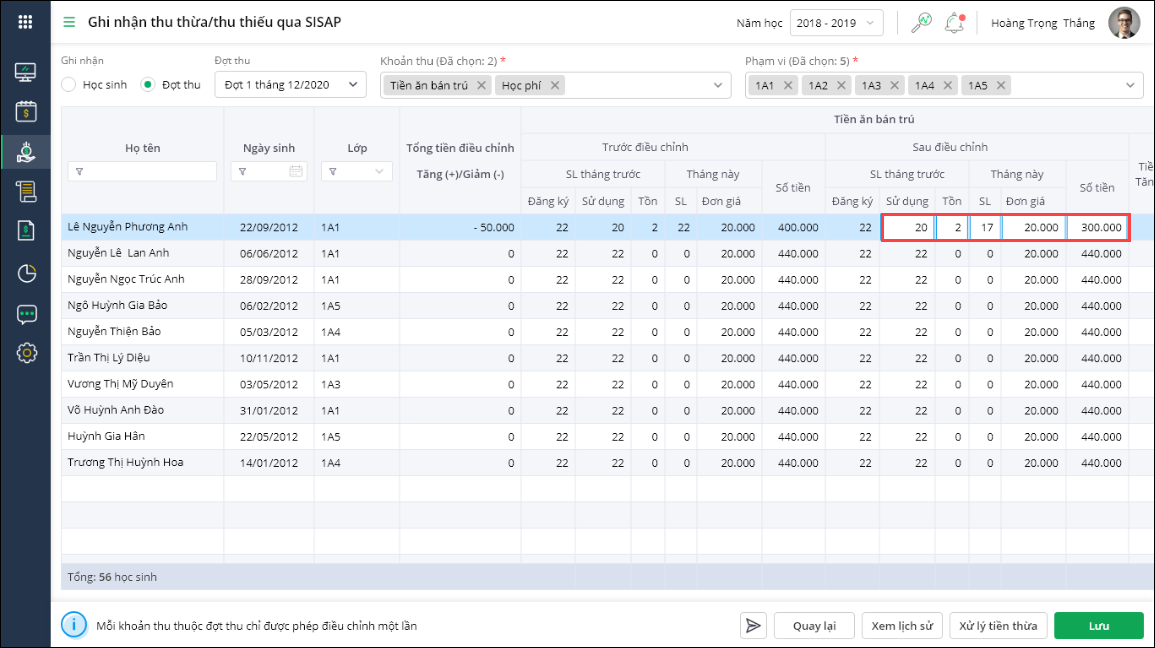Remove the Học phí tag
Image resolution: width=1155 pixels, height=648 pixels.
point(555,86)
